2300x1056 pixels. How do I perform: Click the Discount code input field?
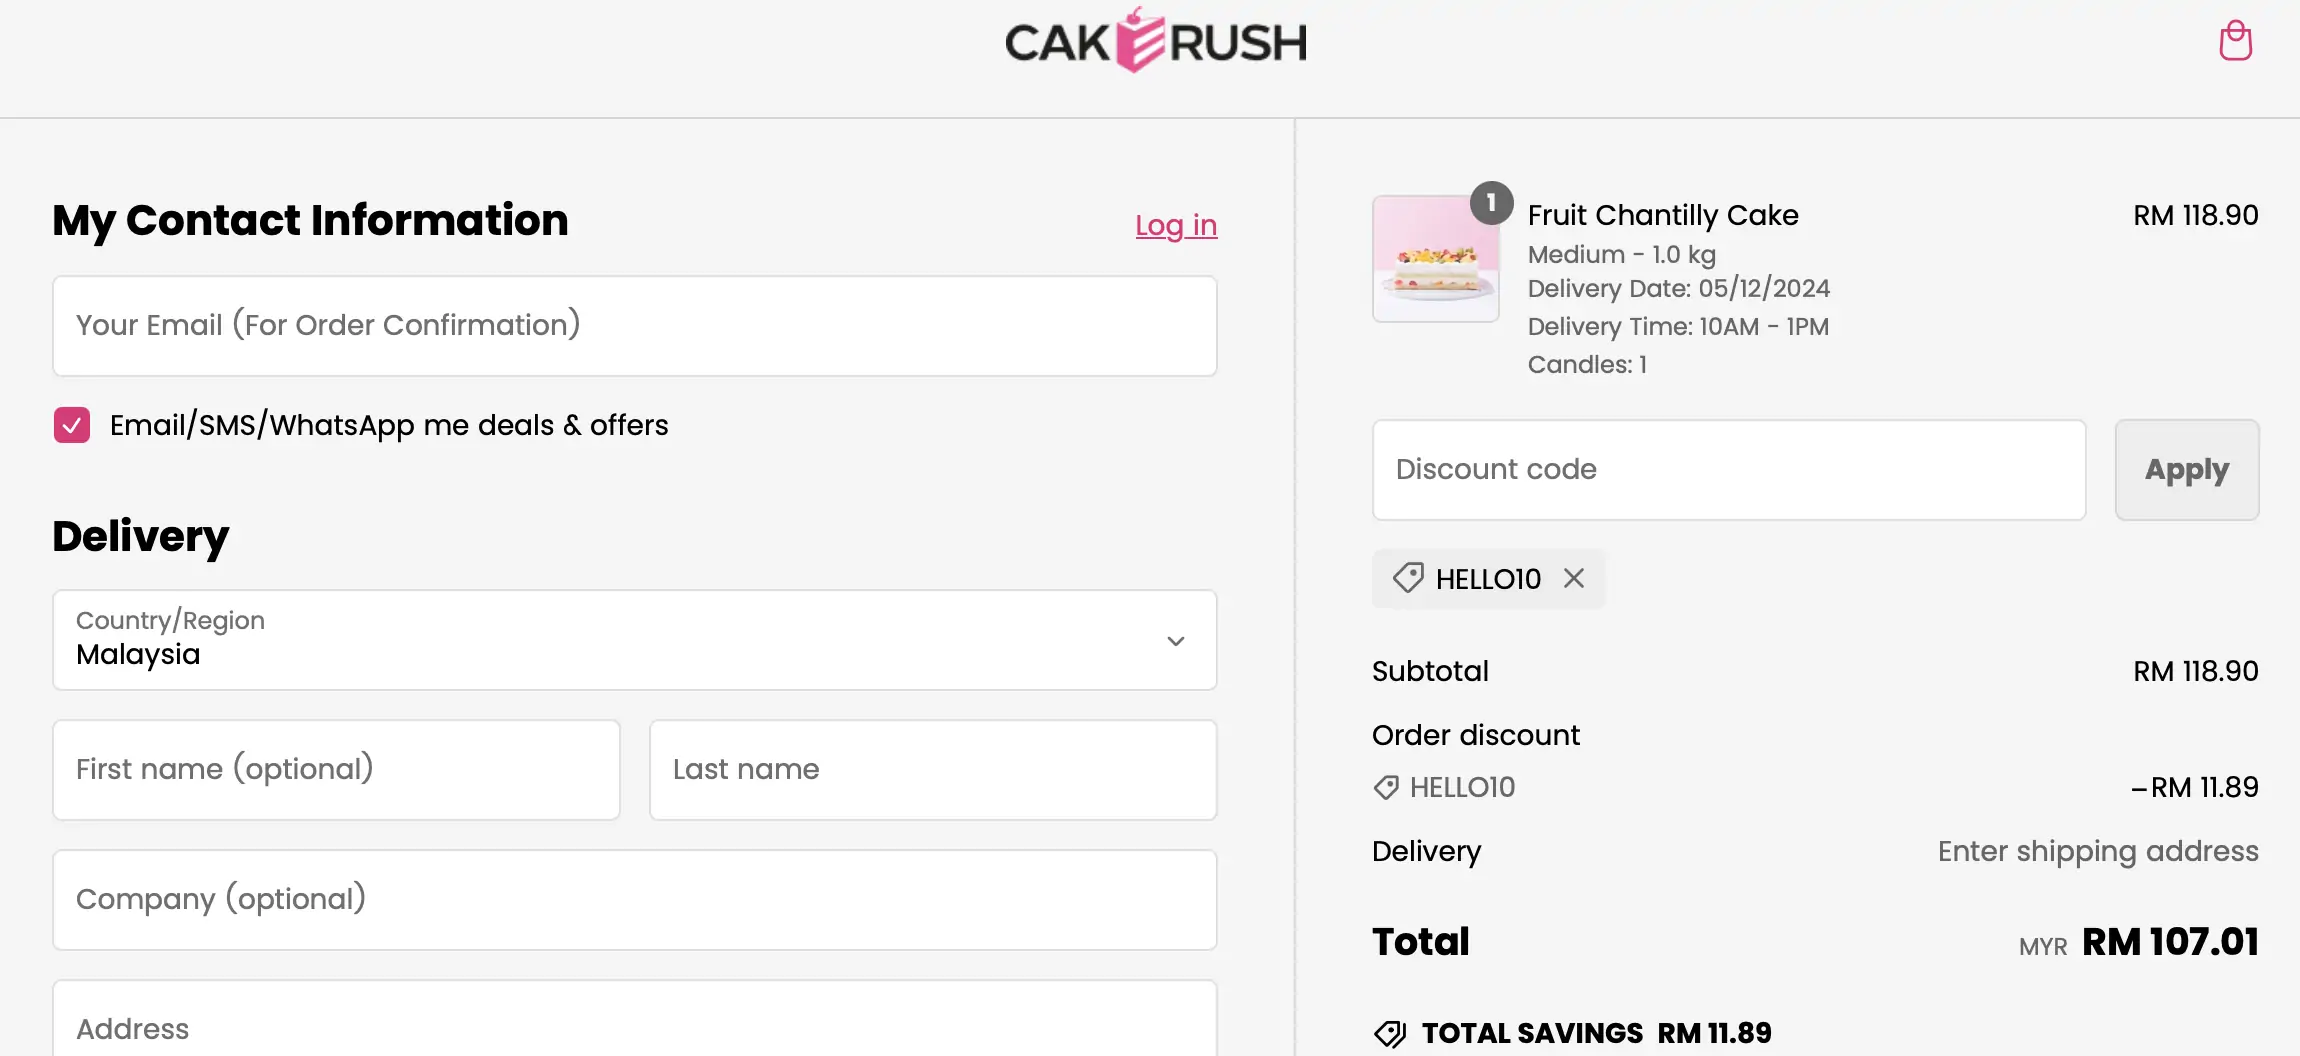(x=1728, y=470)
